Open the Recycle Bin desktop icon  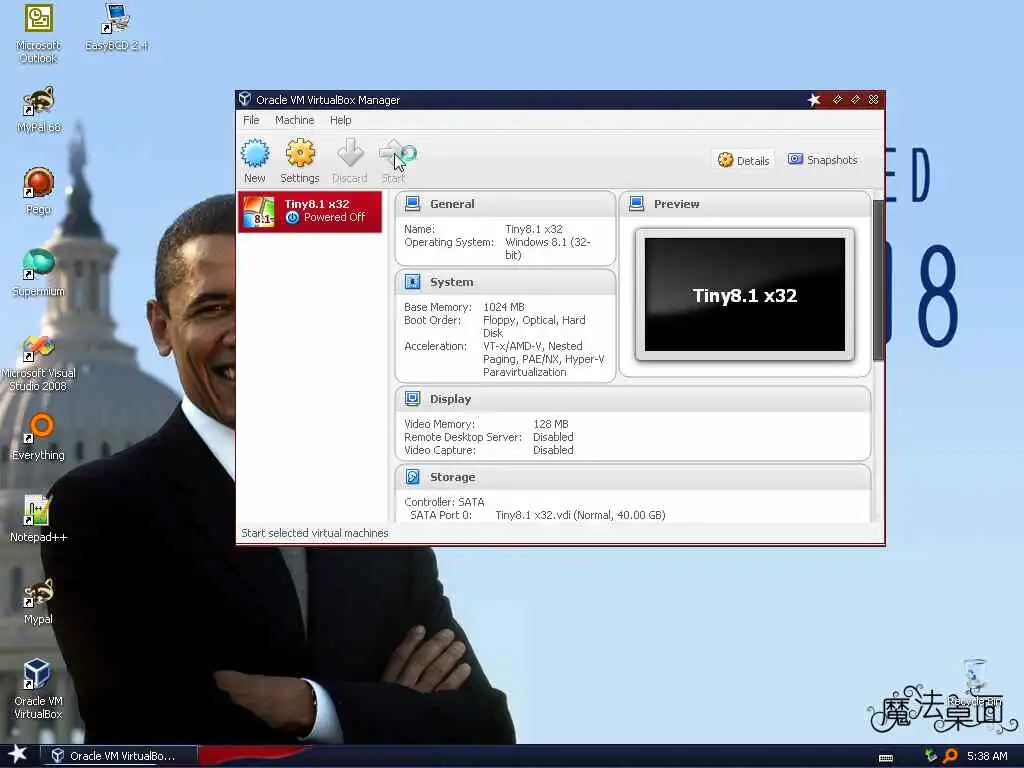tap(974, 683)
